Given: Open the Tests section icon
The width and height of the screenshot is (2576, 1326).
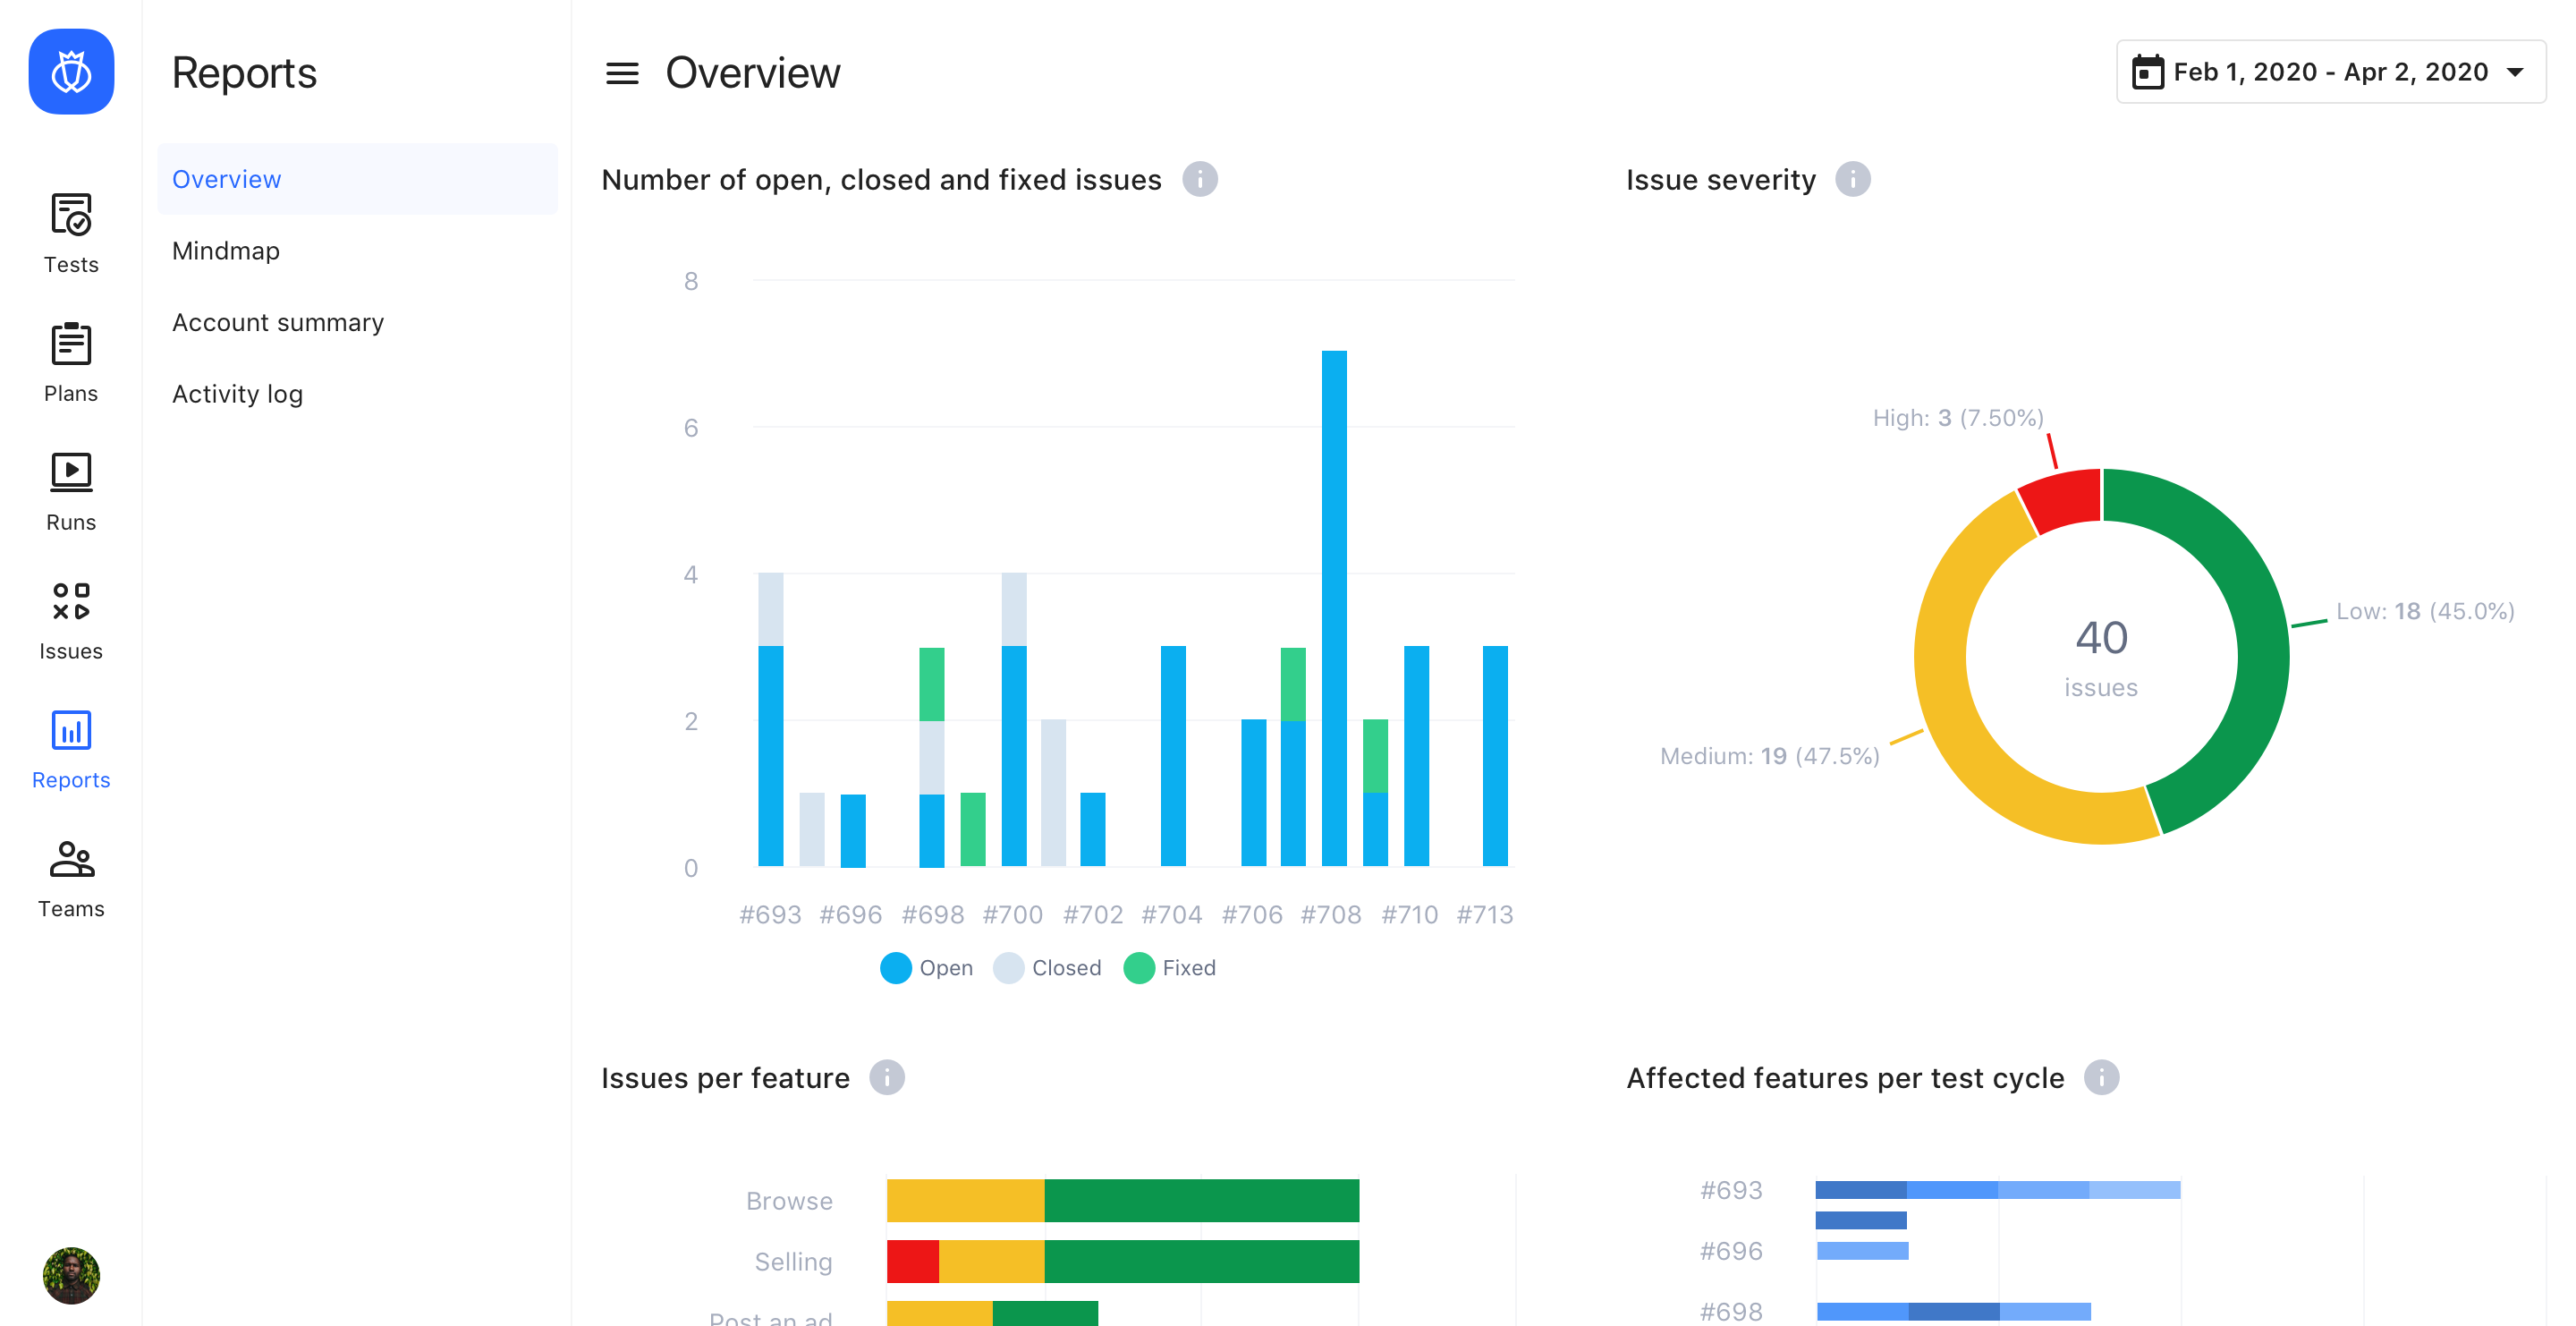Looking at the screenshot, I should (71, 214).
